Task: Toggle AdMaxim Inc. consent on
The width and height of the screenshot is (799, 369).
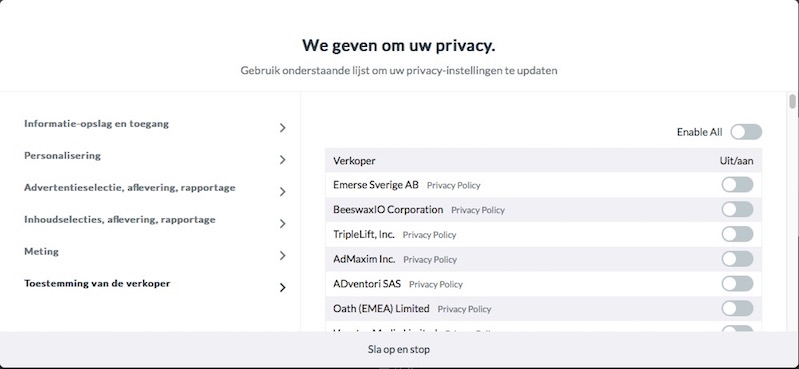Action: (x=737, y=259)
